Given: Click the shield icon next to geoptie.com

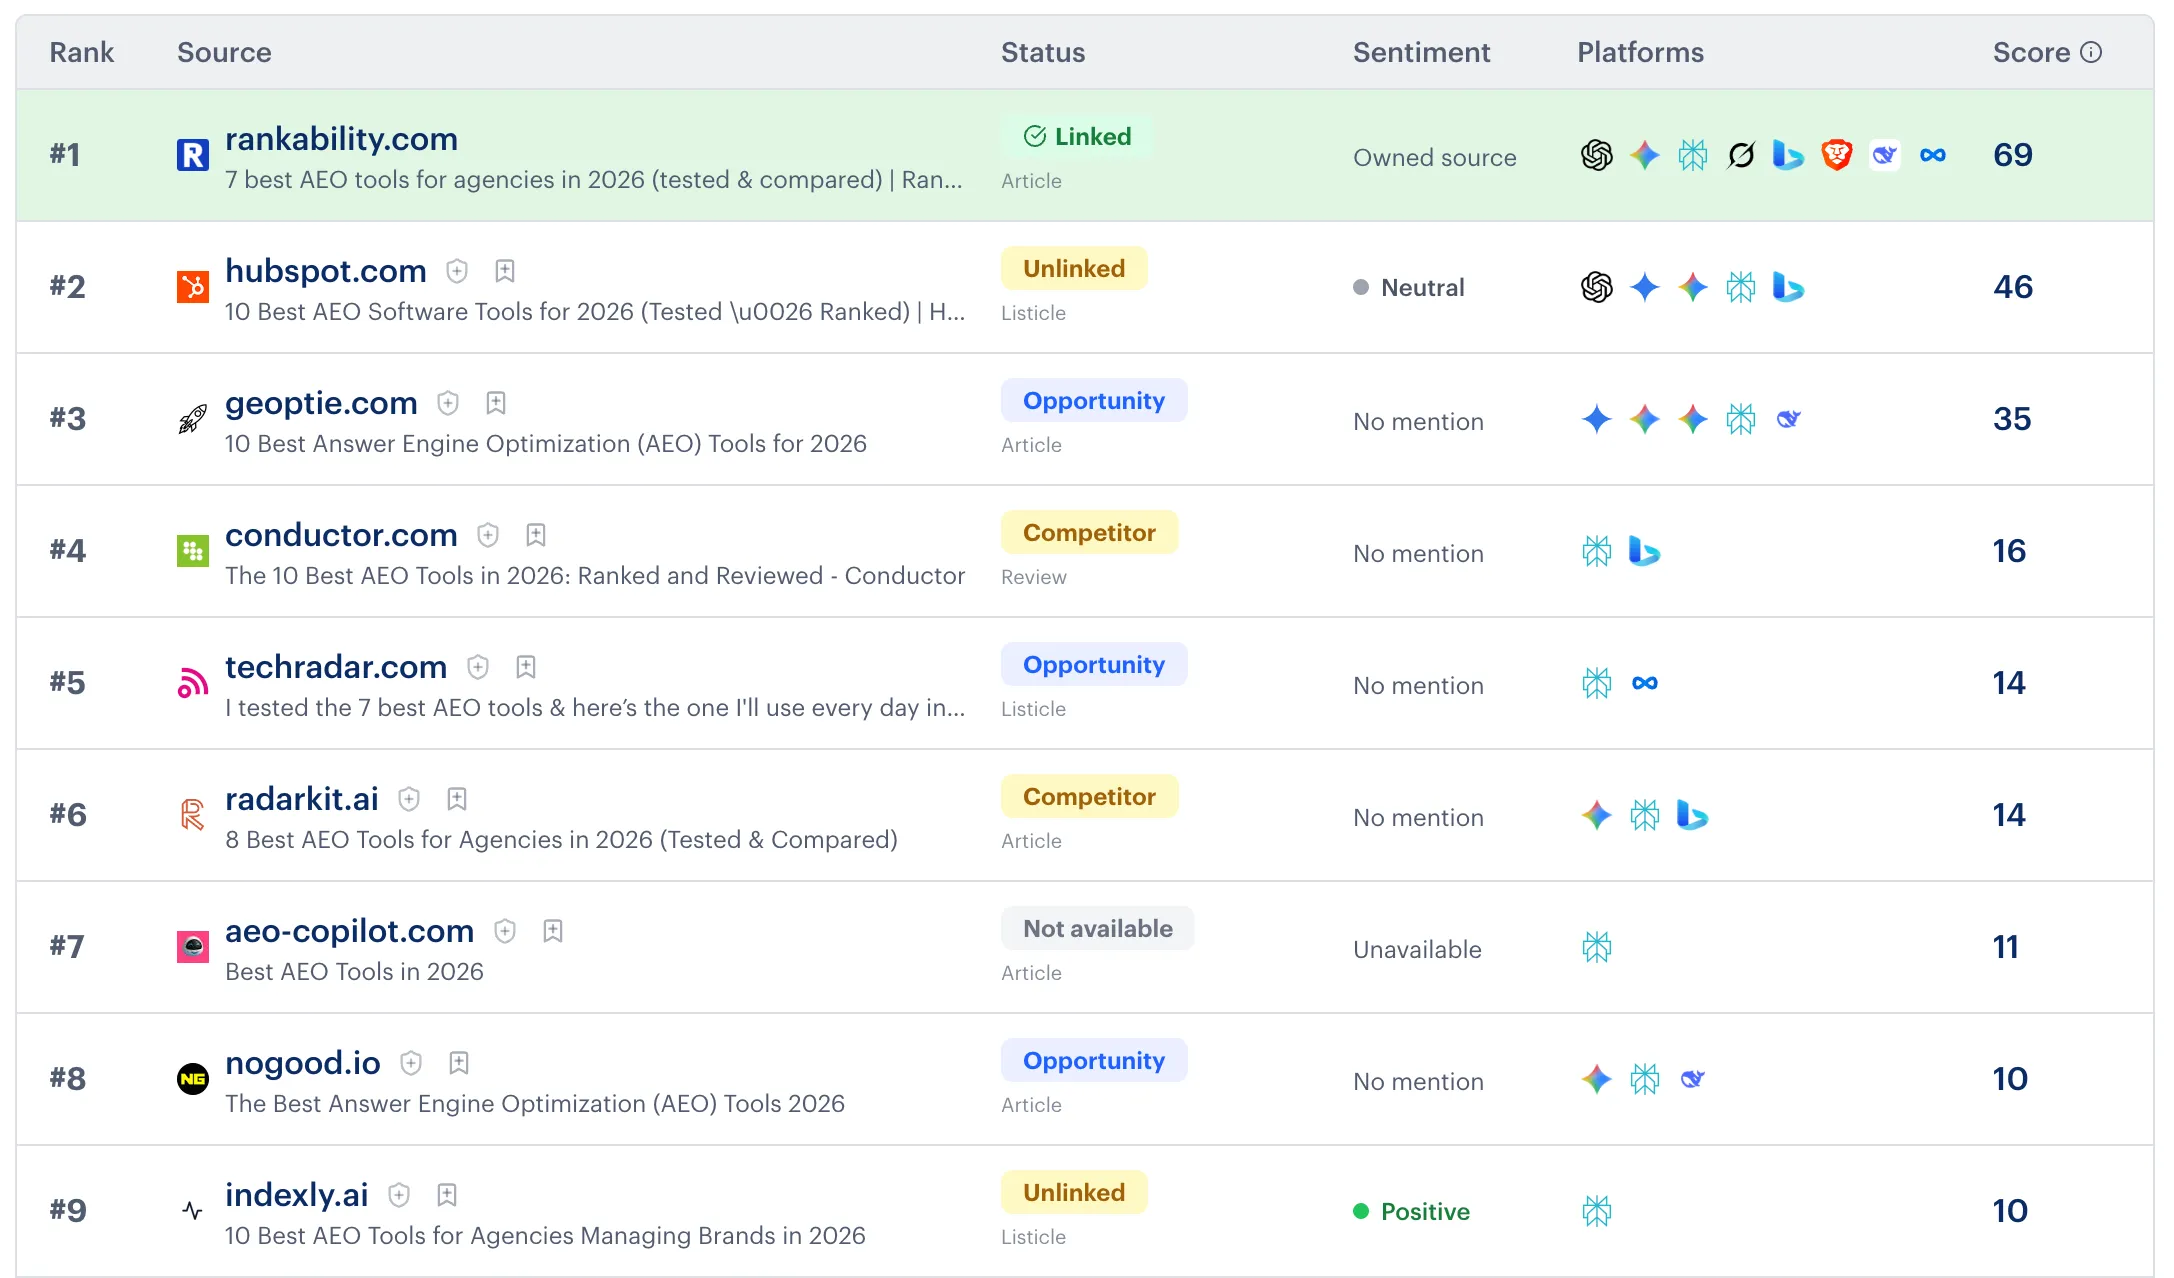Looking at the screenshot, I should click(448, 403).
